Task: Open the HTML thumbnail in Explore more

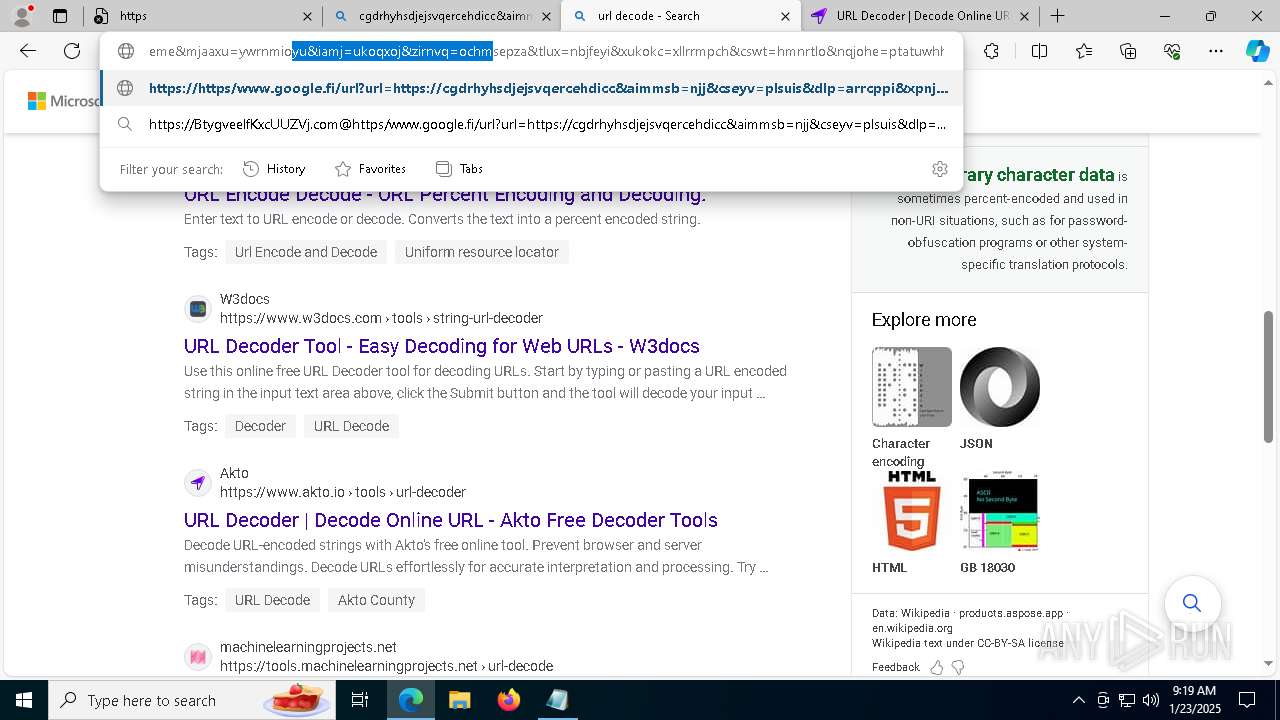Action: point(912,512)
